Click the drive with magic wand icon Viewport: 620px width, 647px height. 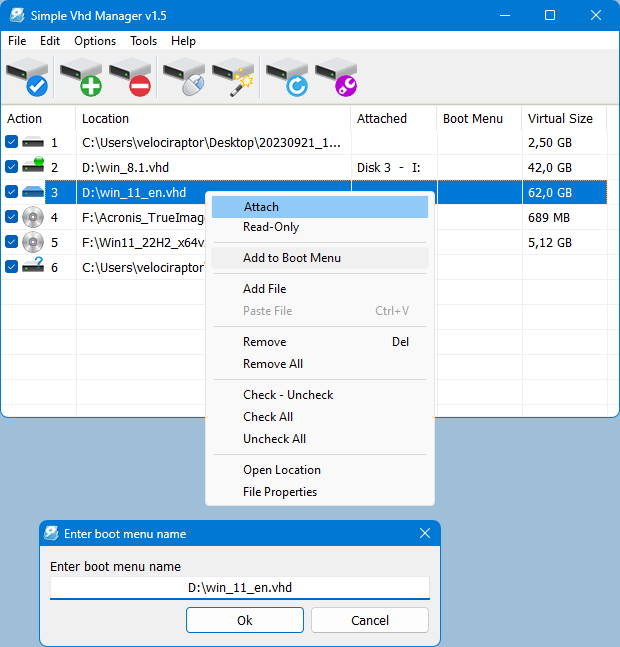(x=234, y=77)
